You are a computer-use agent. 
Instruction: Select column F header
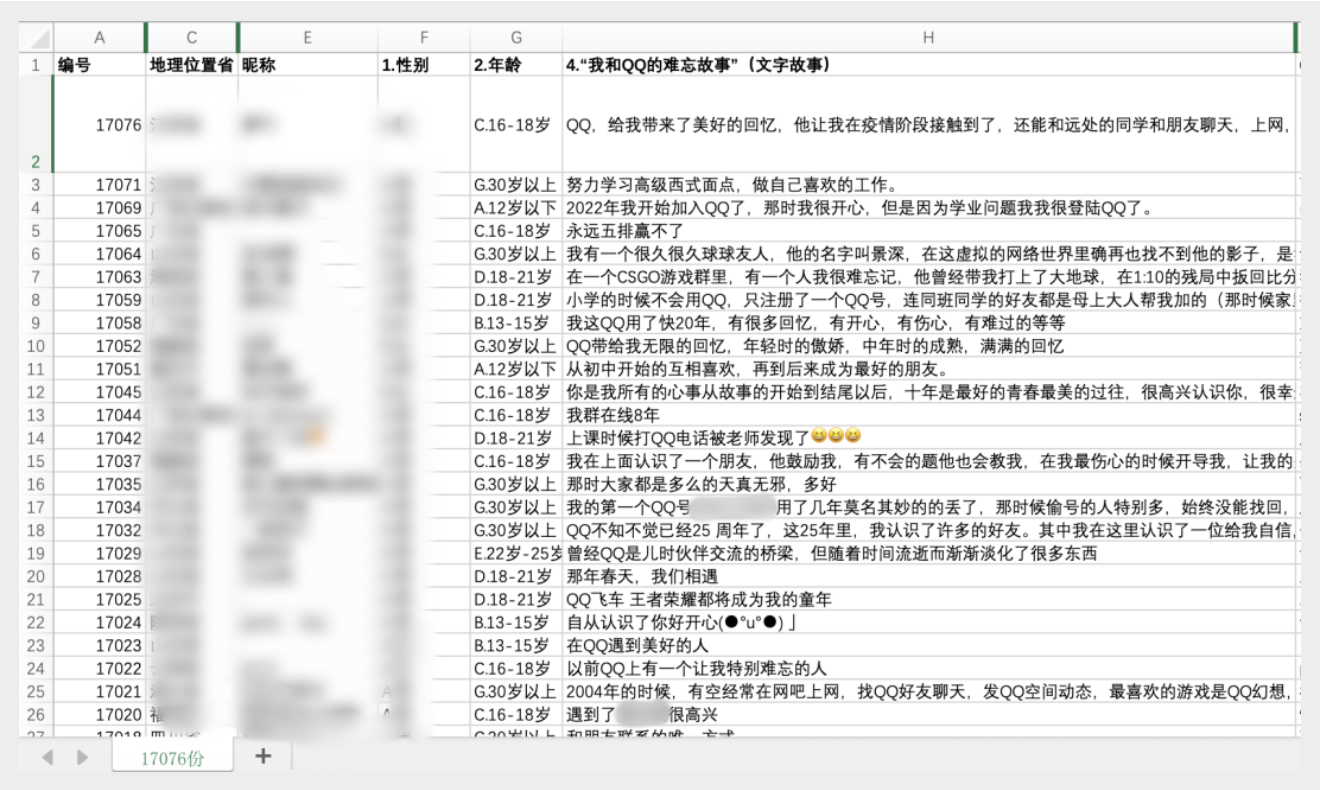[x=424, y=38]
